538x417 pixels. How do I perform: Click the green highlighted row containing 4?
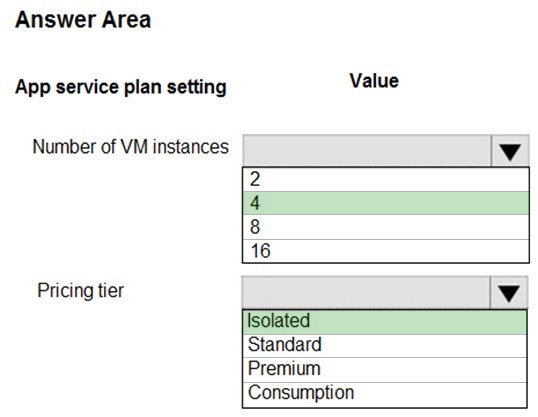(386, 203)
